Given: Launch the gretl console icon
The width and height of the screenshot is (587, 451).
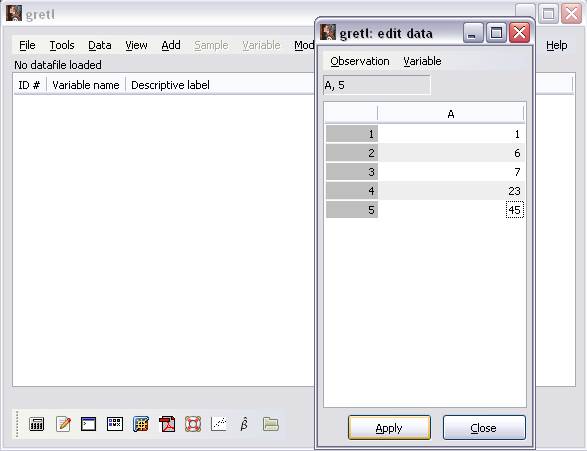Looking at the screenshot, I should click(88, 424).
